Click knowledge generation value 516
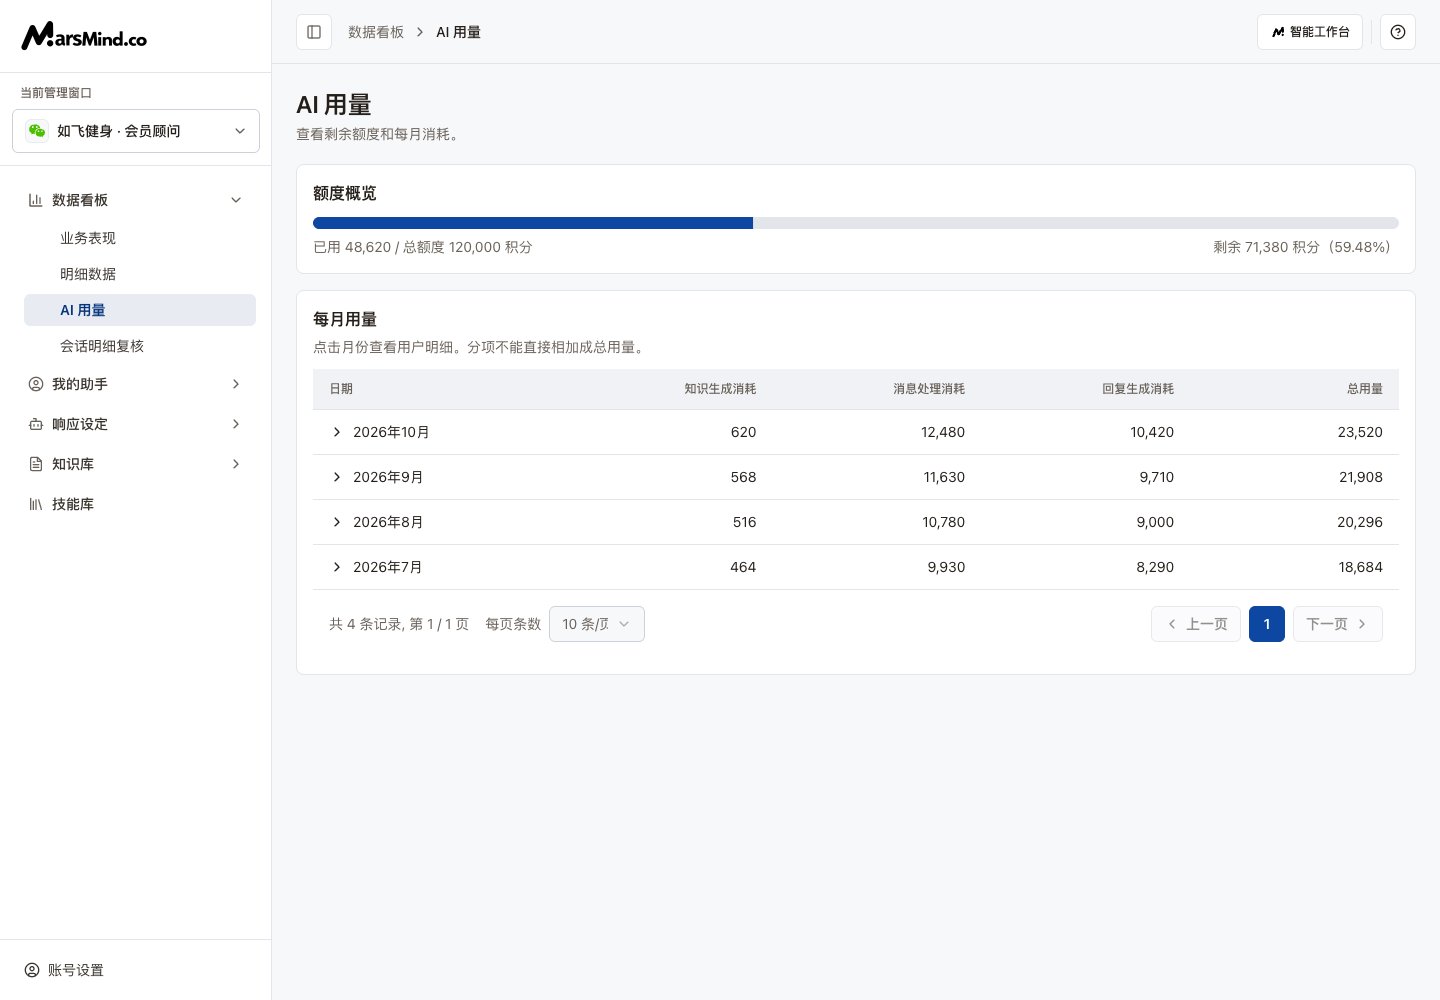Viewport: 1440px width, 1000px height. point(744,522)
